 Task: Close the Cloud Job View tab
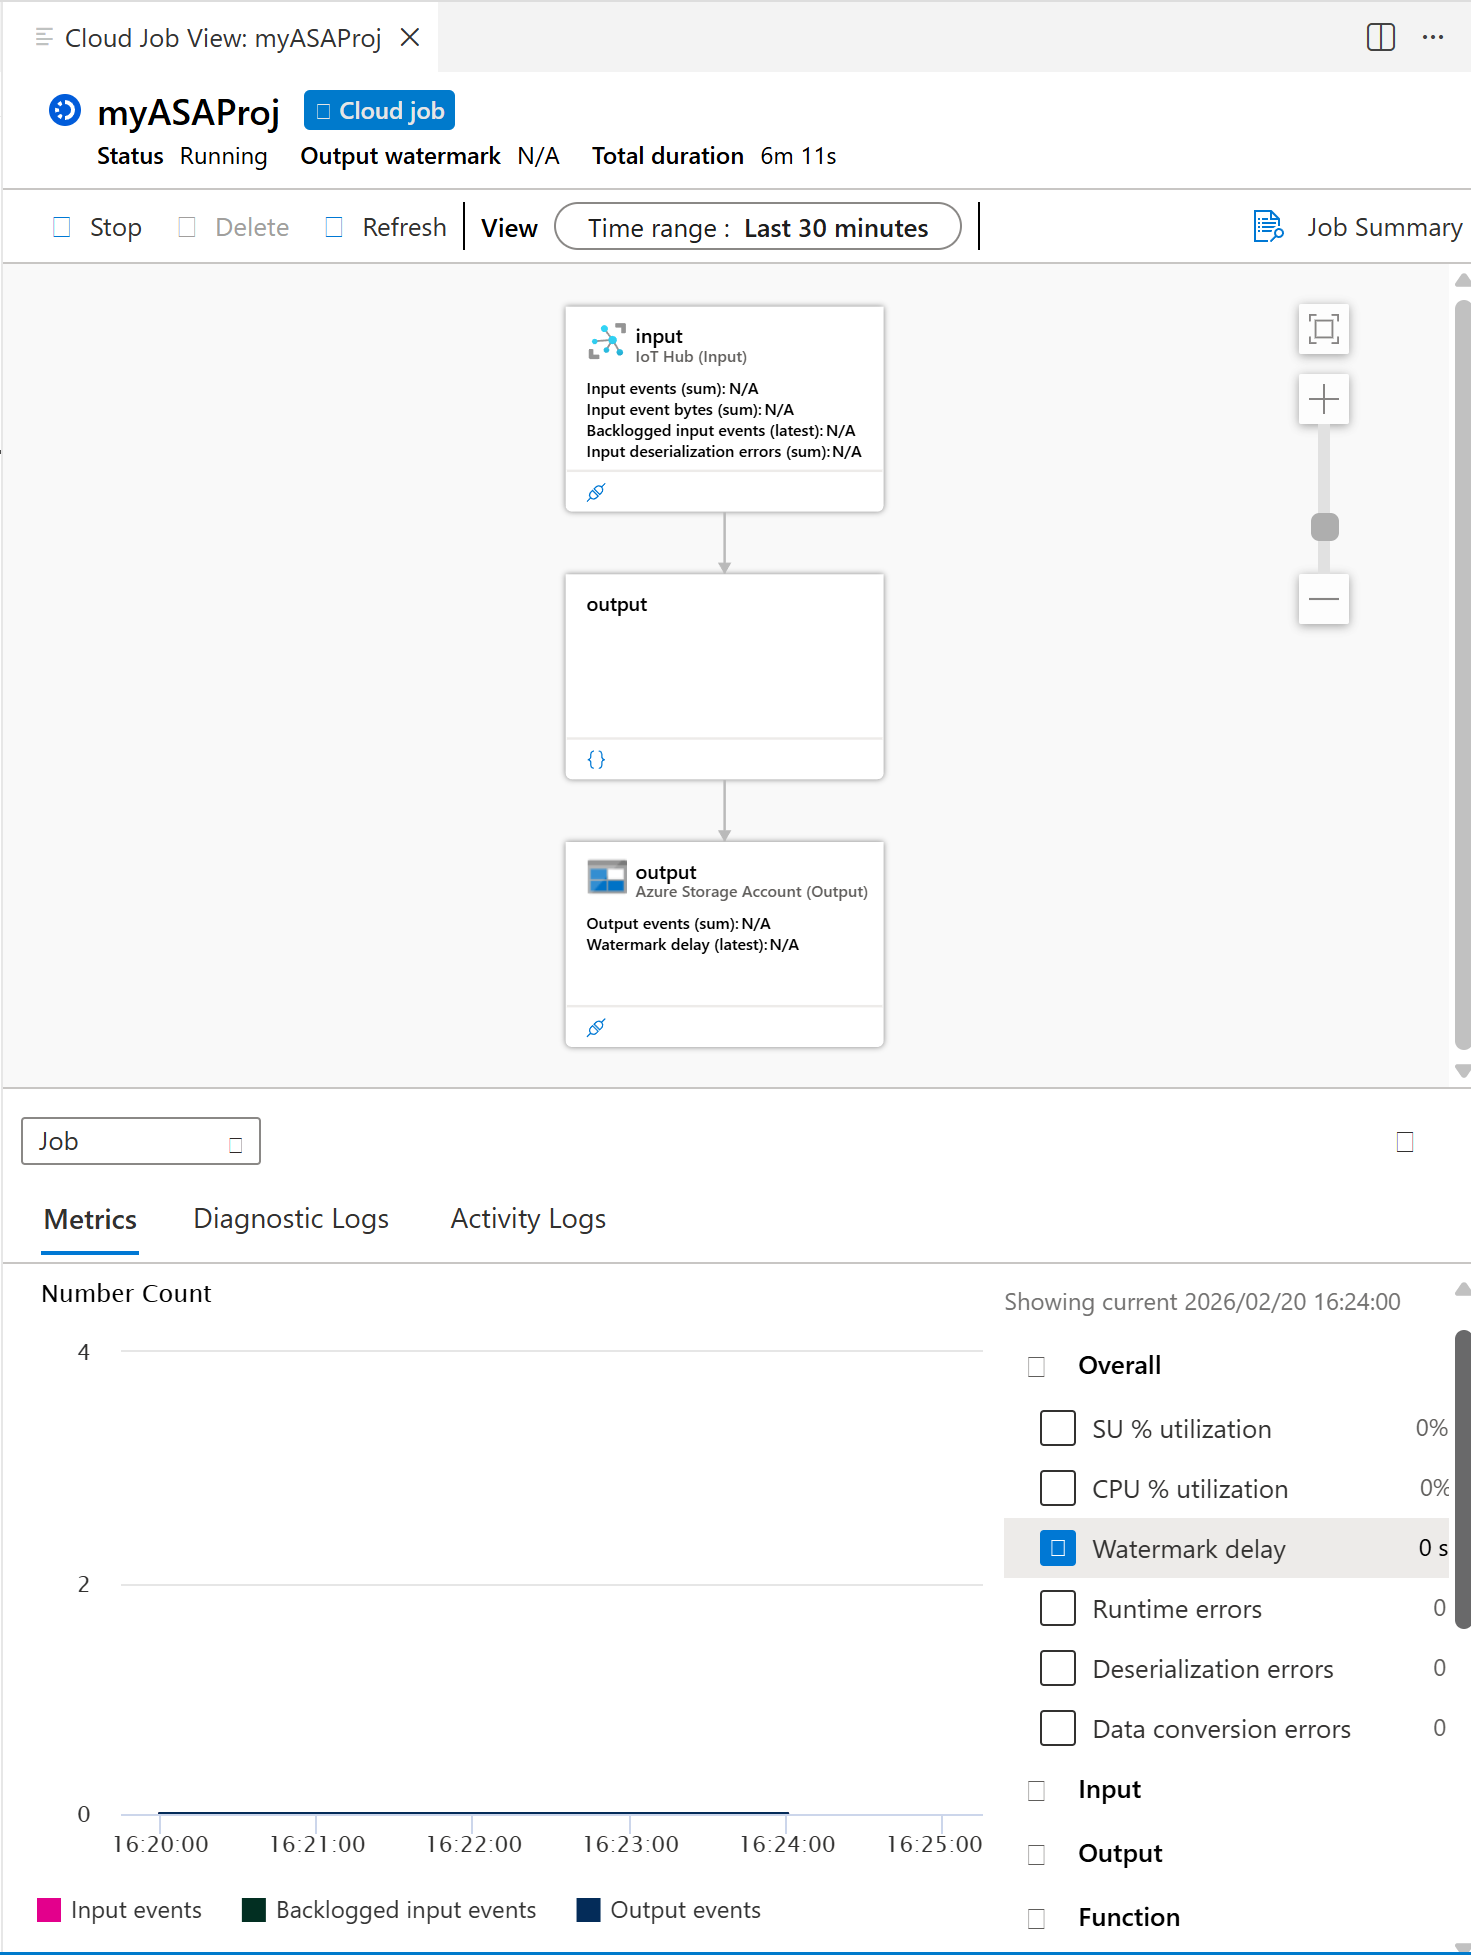click(410, 37)
